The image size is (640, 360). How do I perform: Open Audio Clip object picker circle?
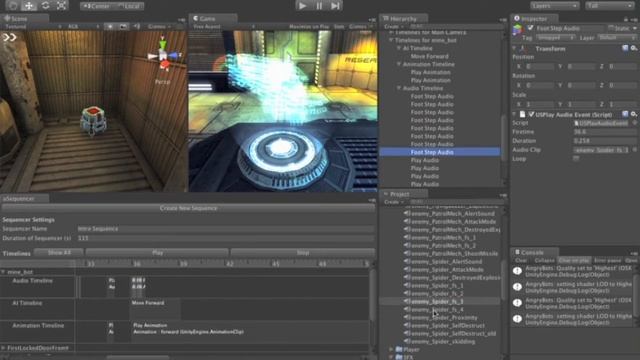(635, 150)
